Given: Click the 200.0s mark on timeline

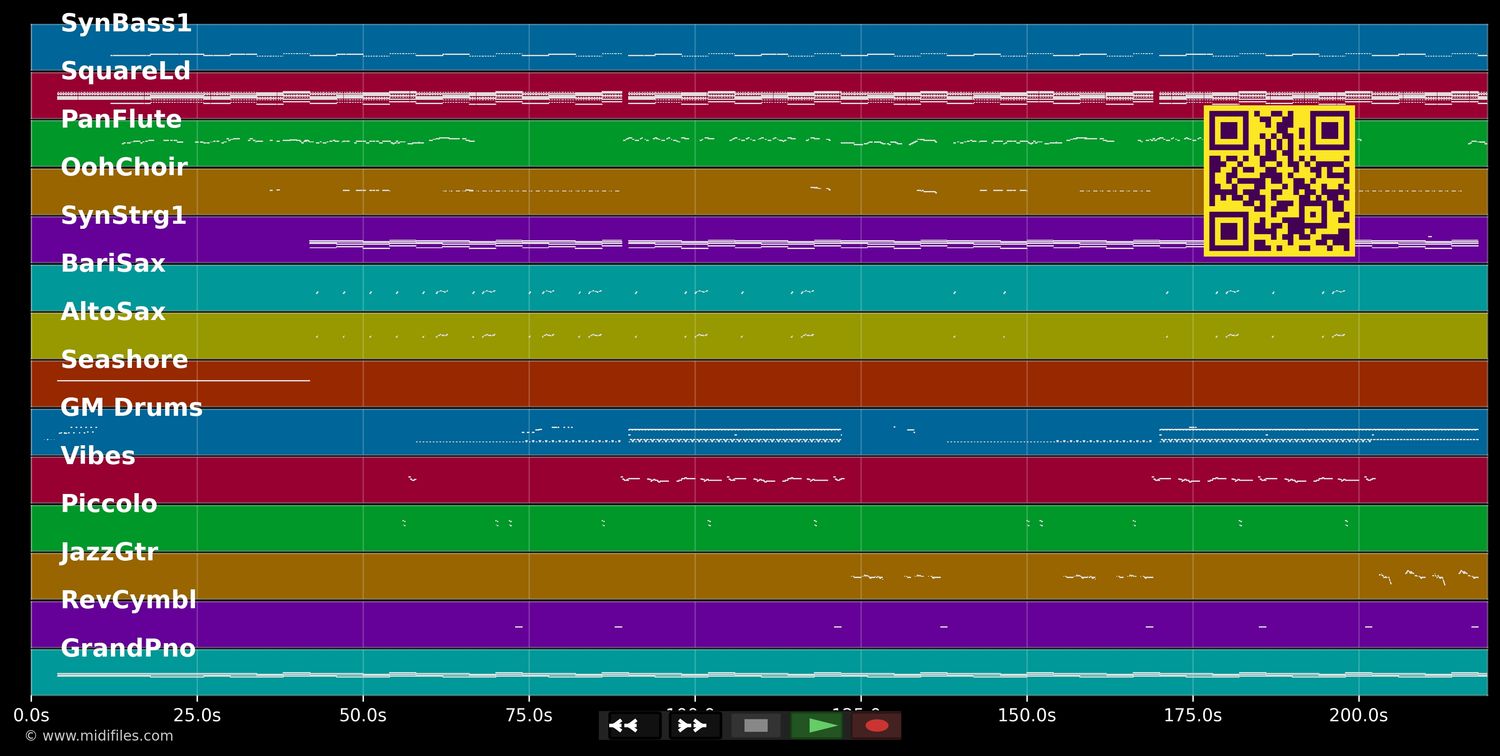Looking at the screenshot, I should pyautogui.click(x=1358, y=715).
